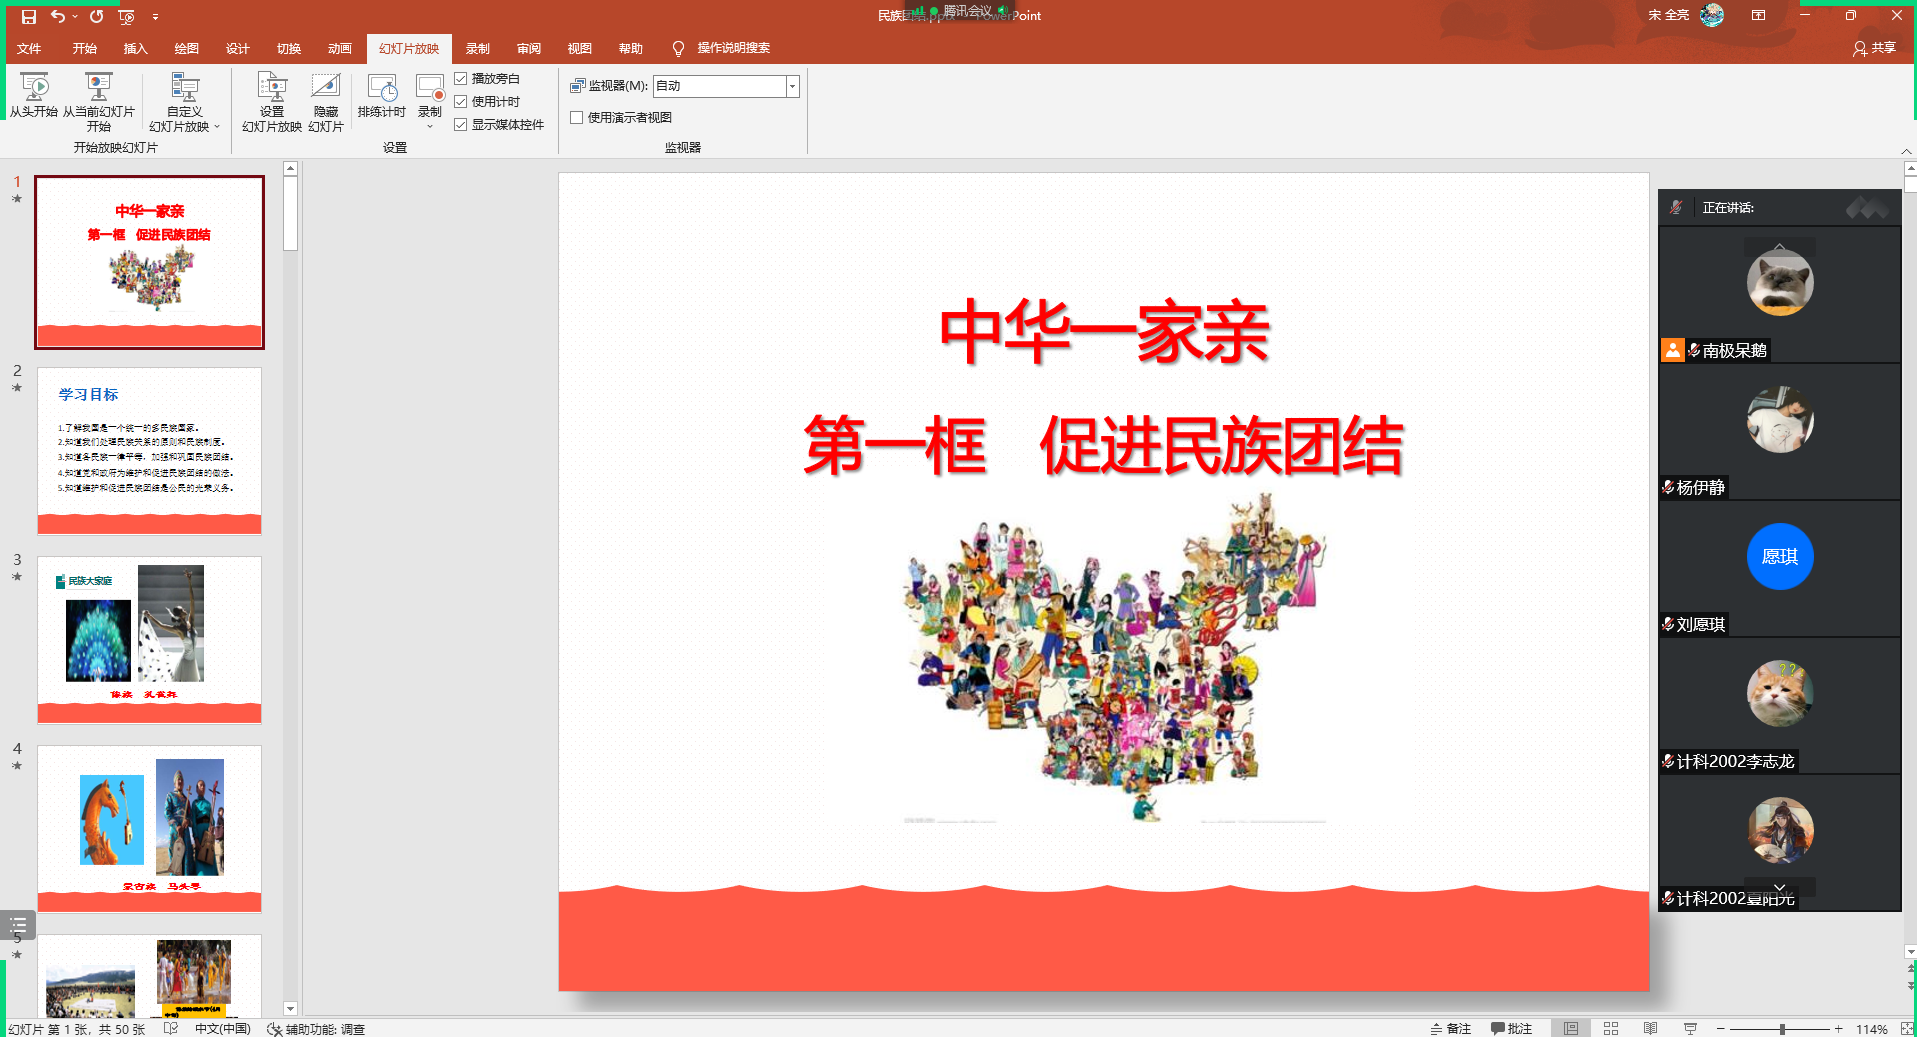Image resolution: width=1917 pixels, height=1037 pixels.
Task: Click the Save icon in quick access toolbar
Action: pyautogui.click(x=29, y=16)
